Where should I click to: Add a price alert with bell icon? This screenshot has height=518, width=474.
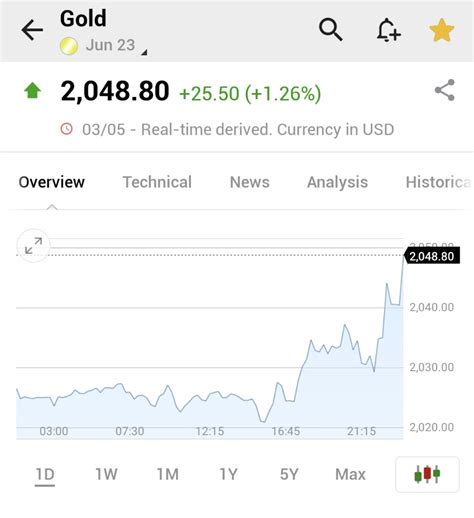pyautogui.click(x=388, y=30)
